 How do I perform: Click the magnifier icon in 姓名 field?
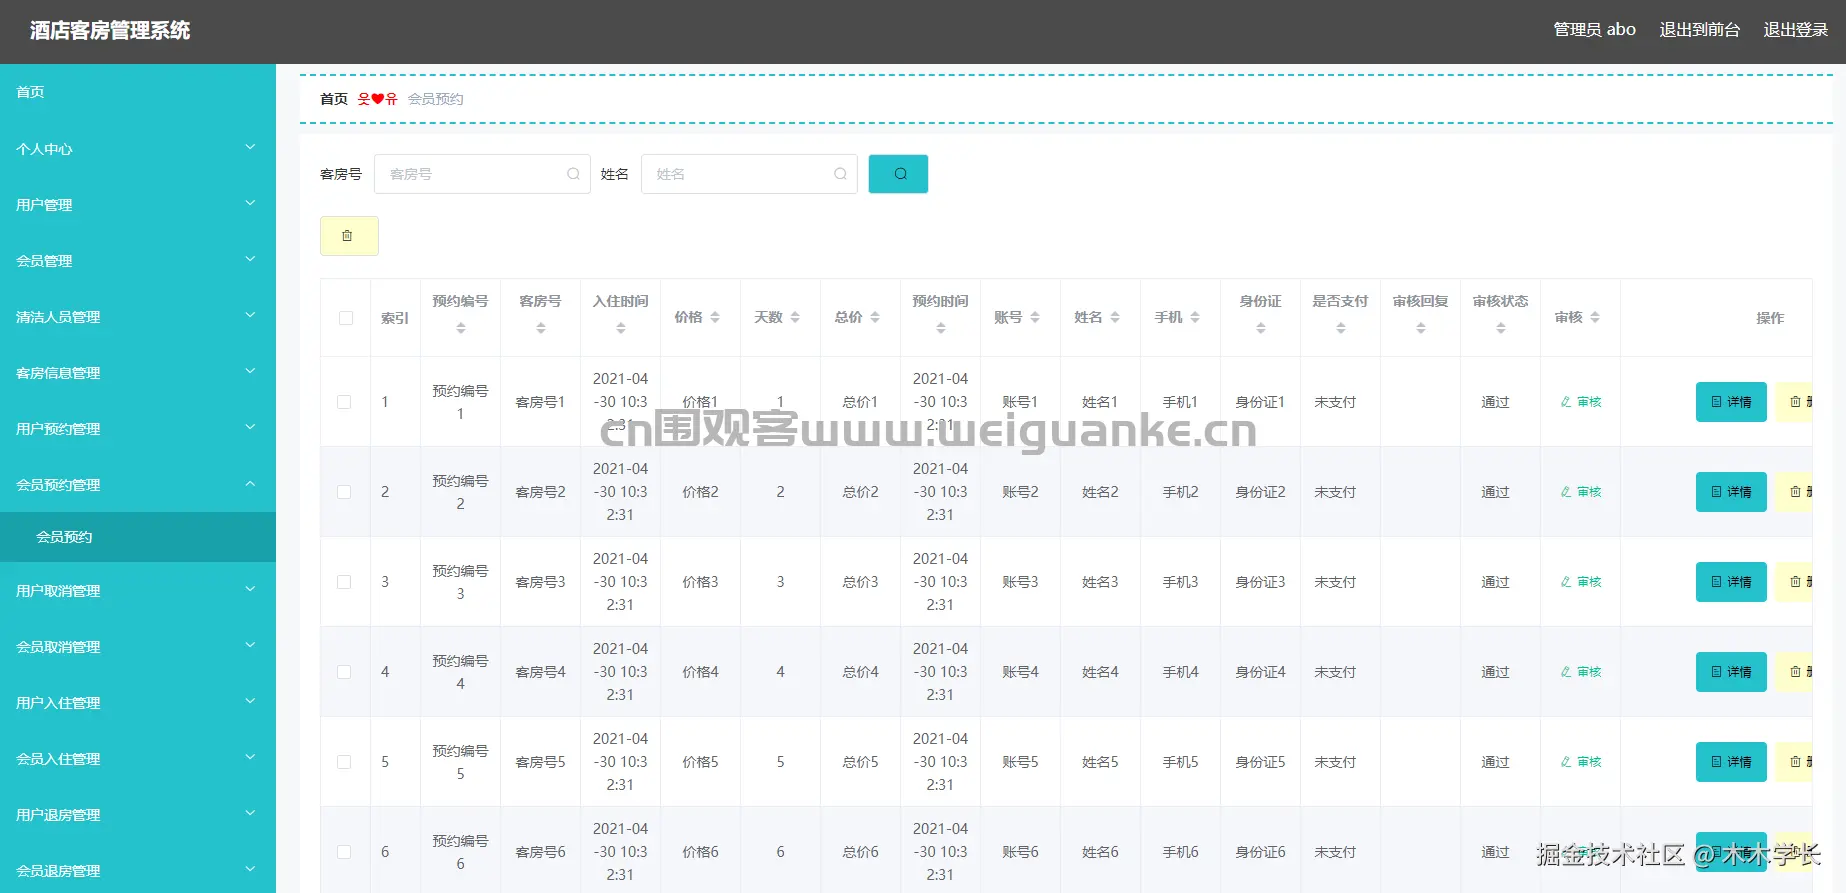click(840, 174)
